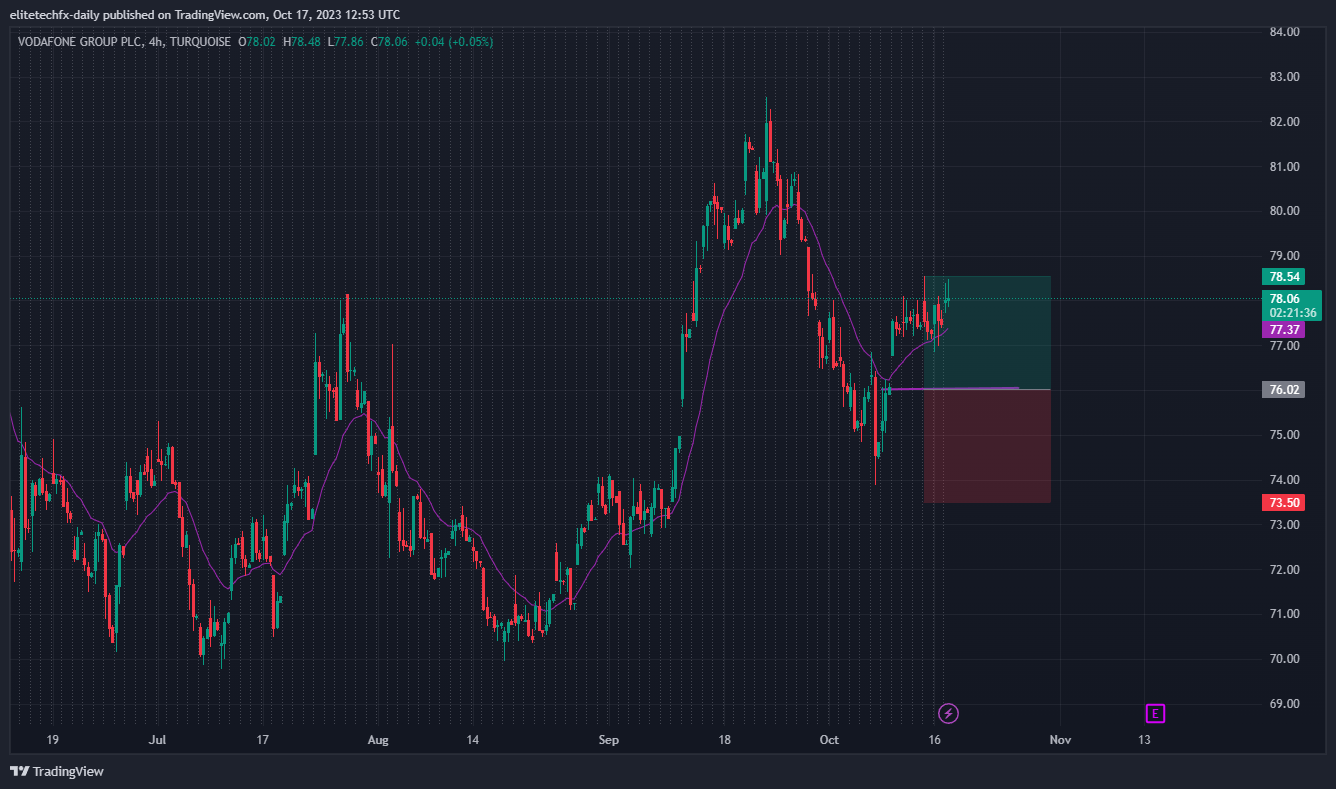Click the 19 date label on time axis

coord(53,741)
